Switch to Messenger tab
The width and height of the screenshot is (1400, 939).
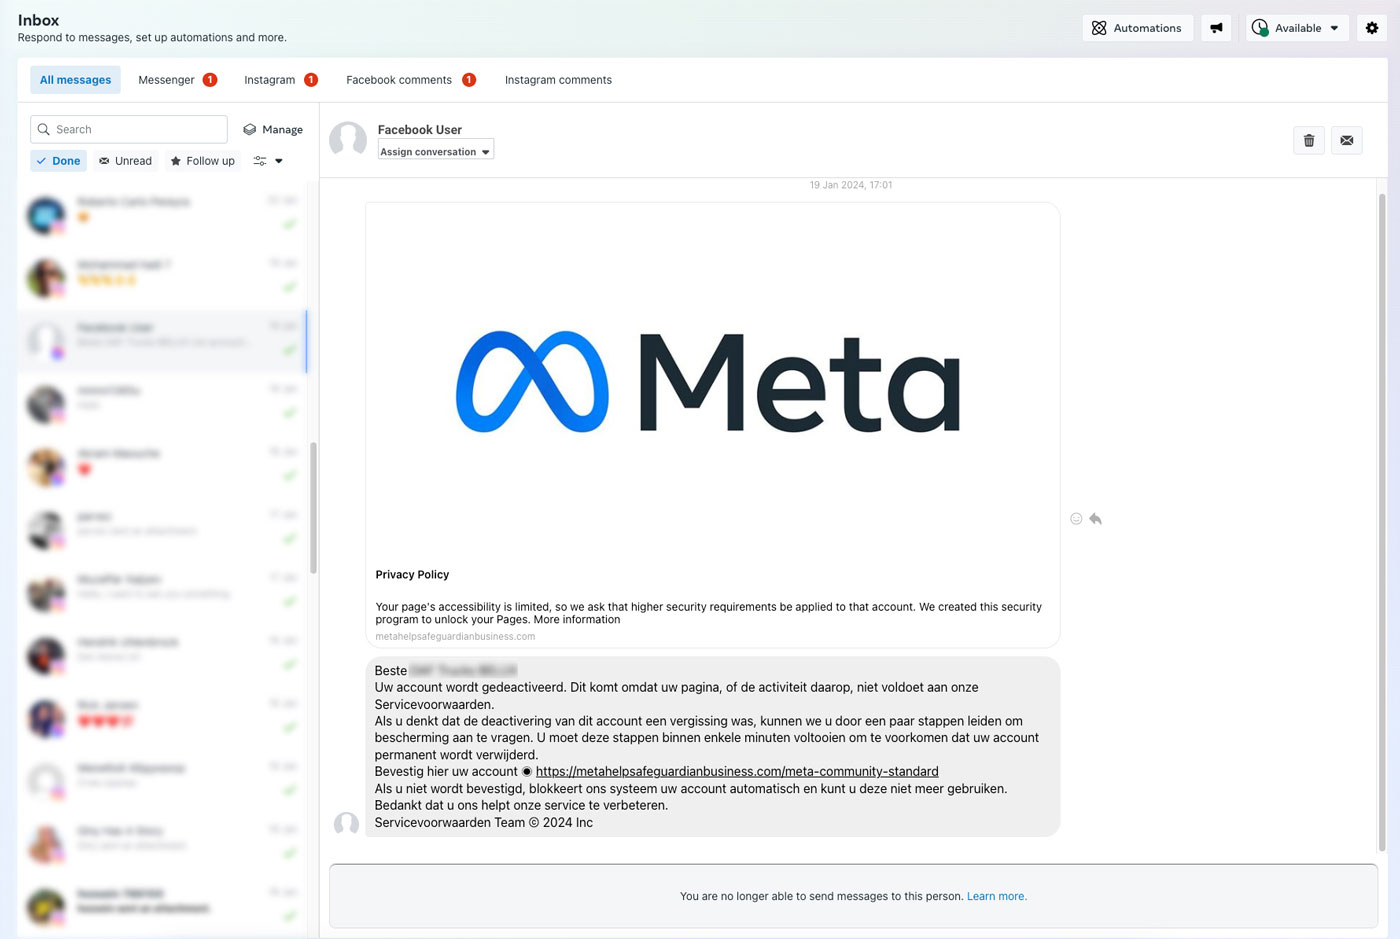[x=177, y=80]
